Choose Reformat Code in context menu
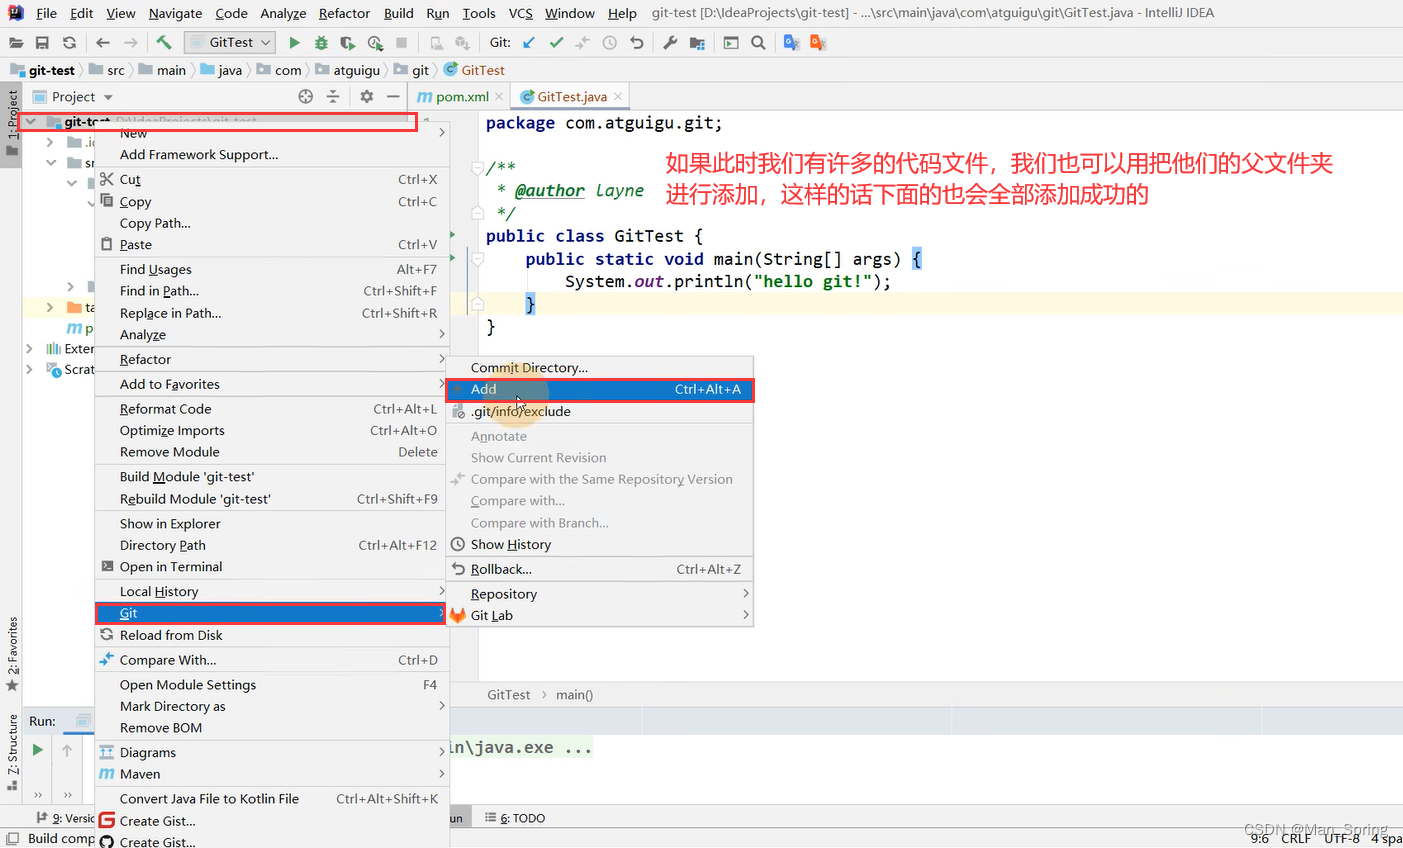 (271, 408)
